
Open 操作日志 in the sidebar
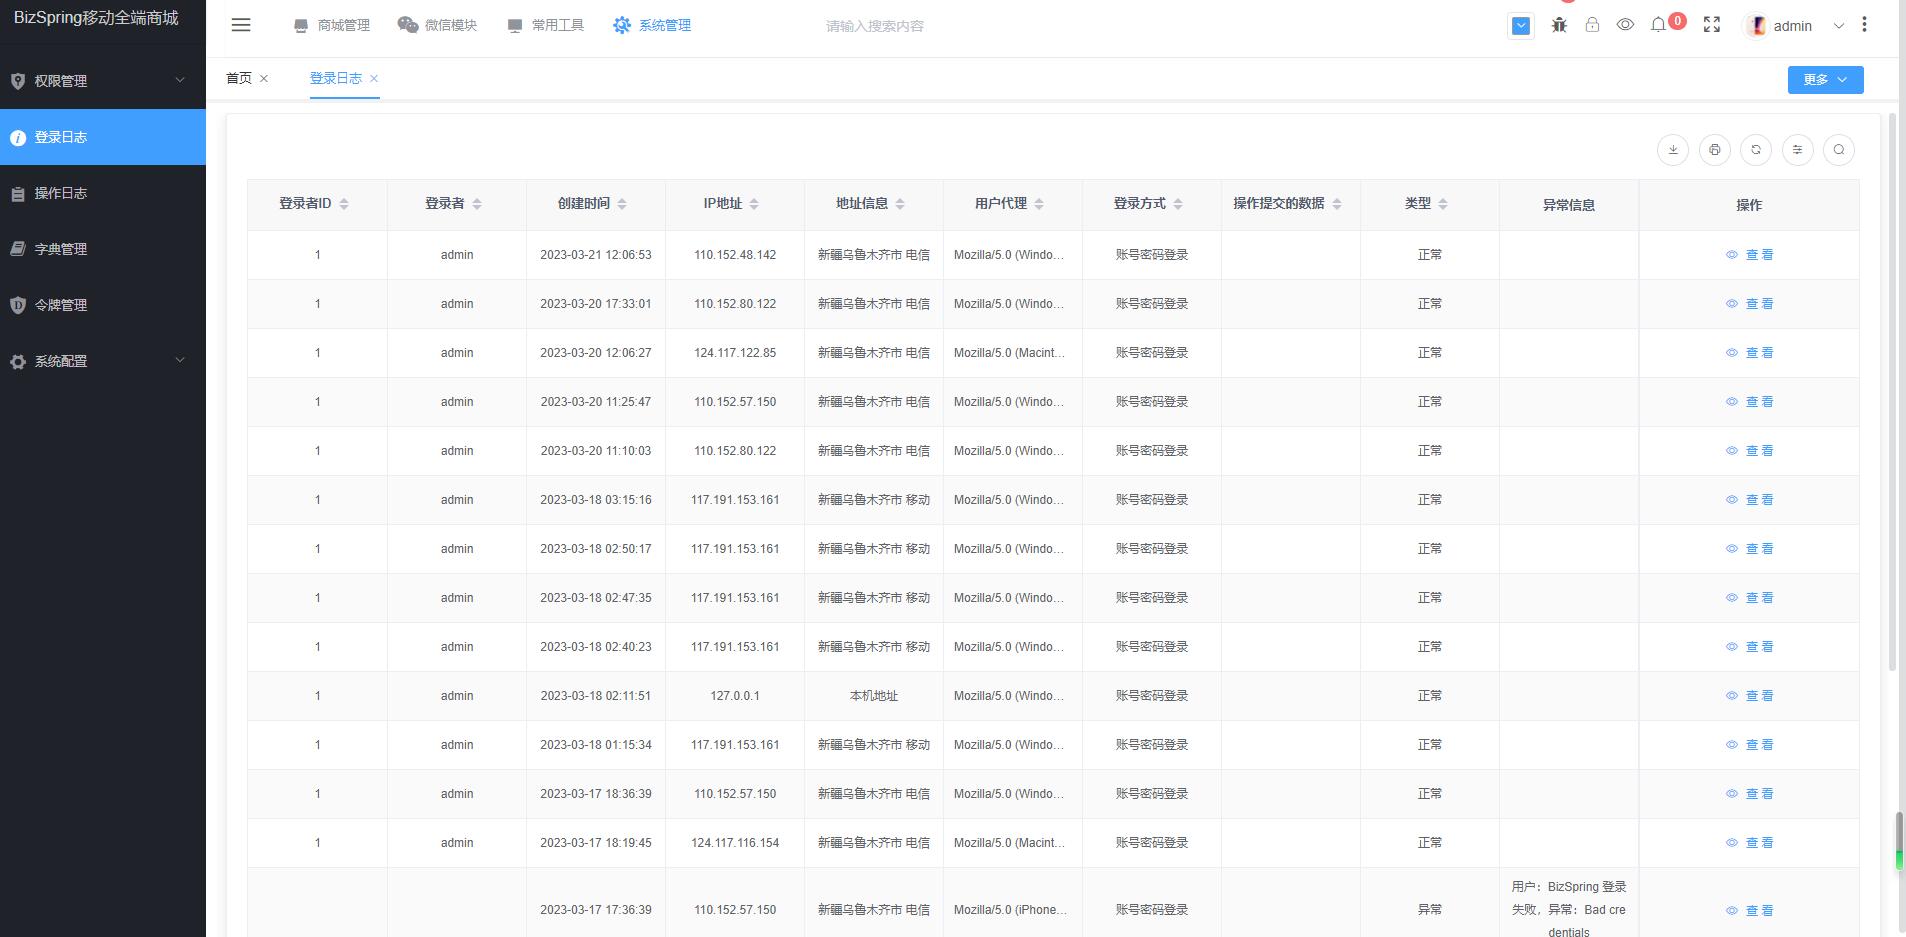pos(103,193)
